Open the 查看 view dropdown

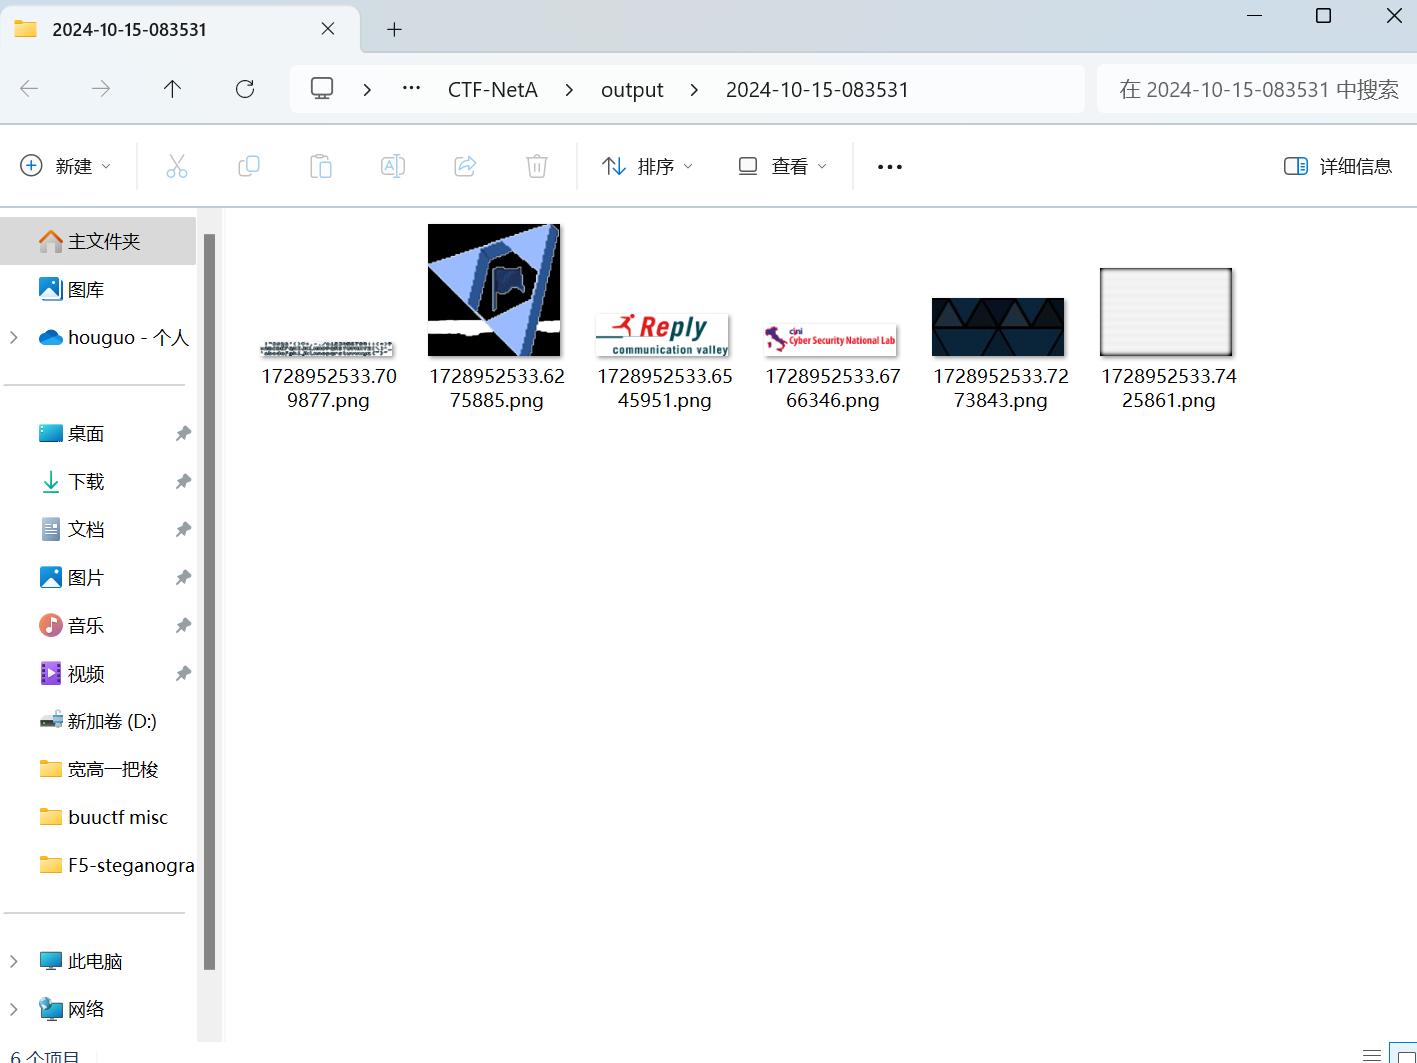(x=783, y=166)
